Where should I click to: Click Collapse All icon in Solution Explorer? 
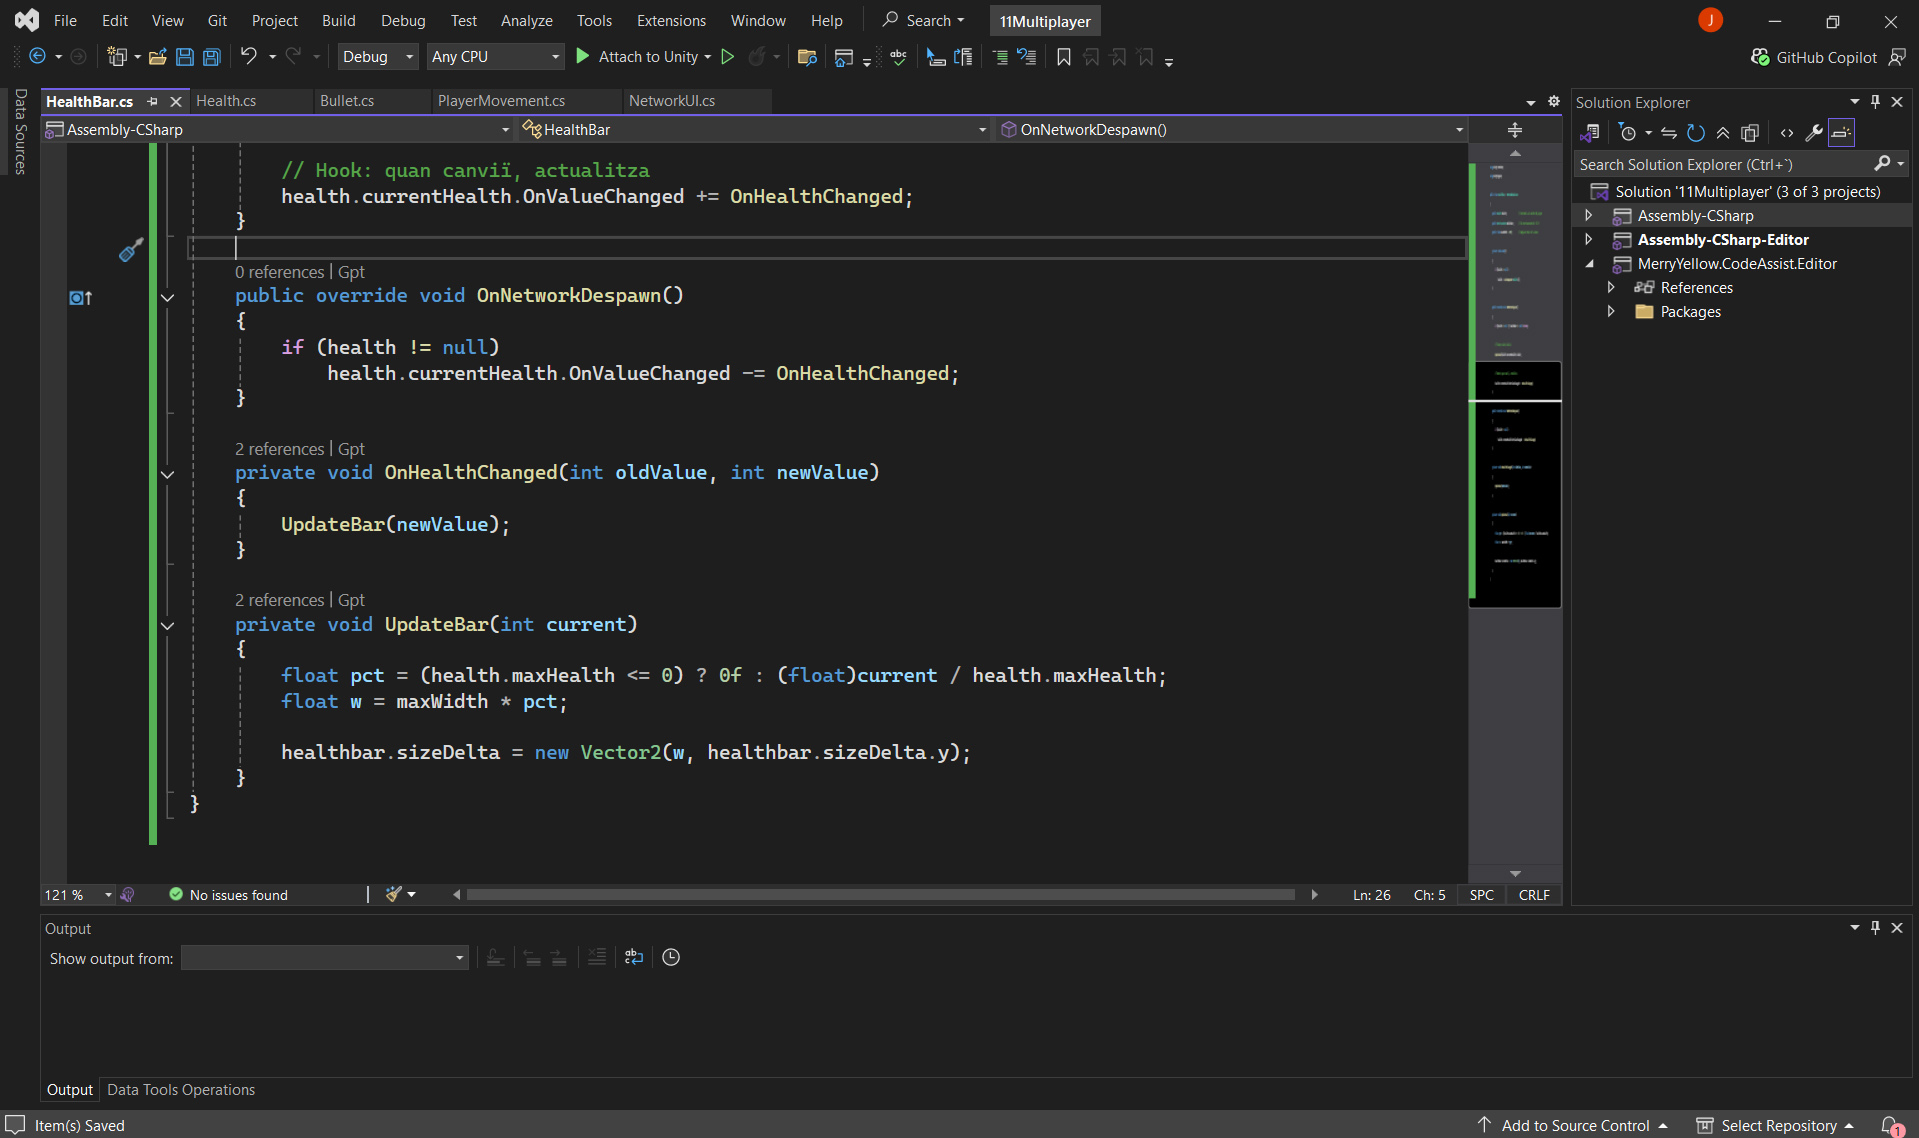click(1723, 133)
